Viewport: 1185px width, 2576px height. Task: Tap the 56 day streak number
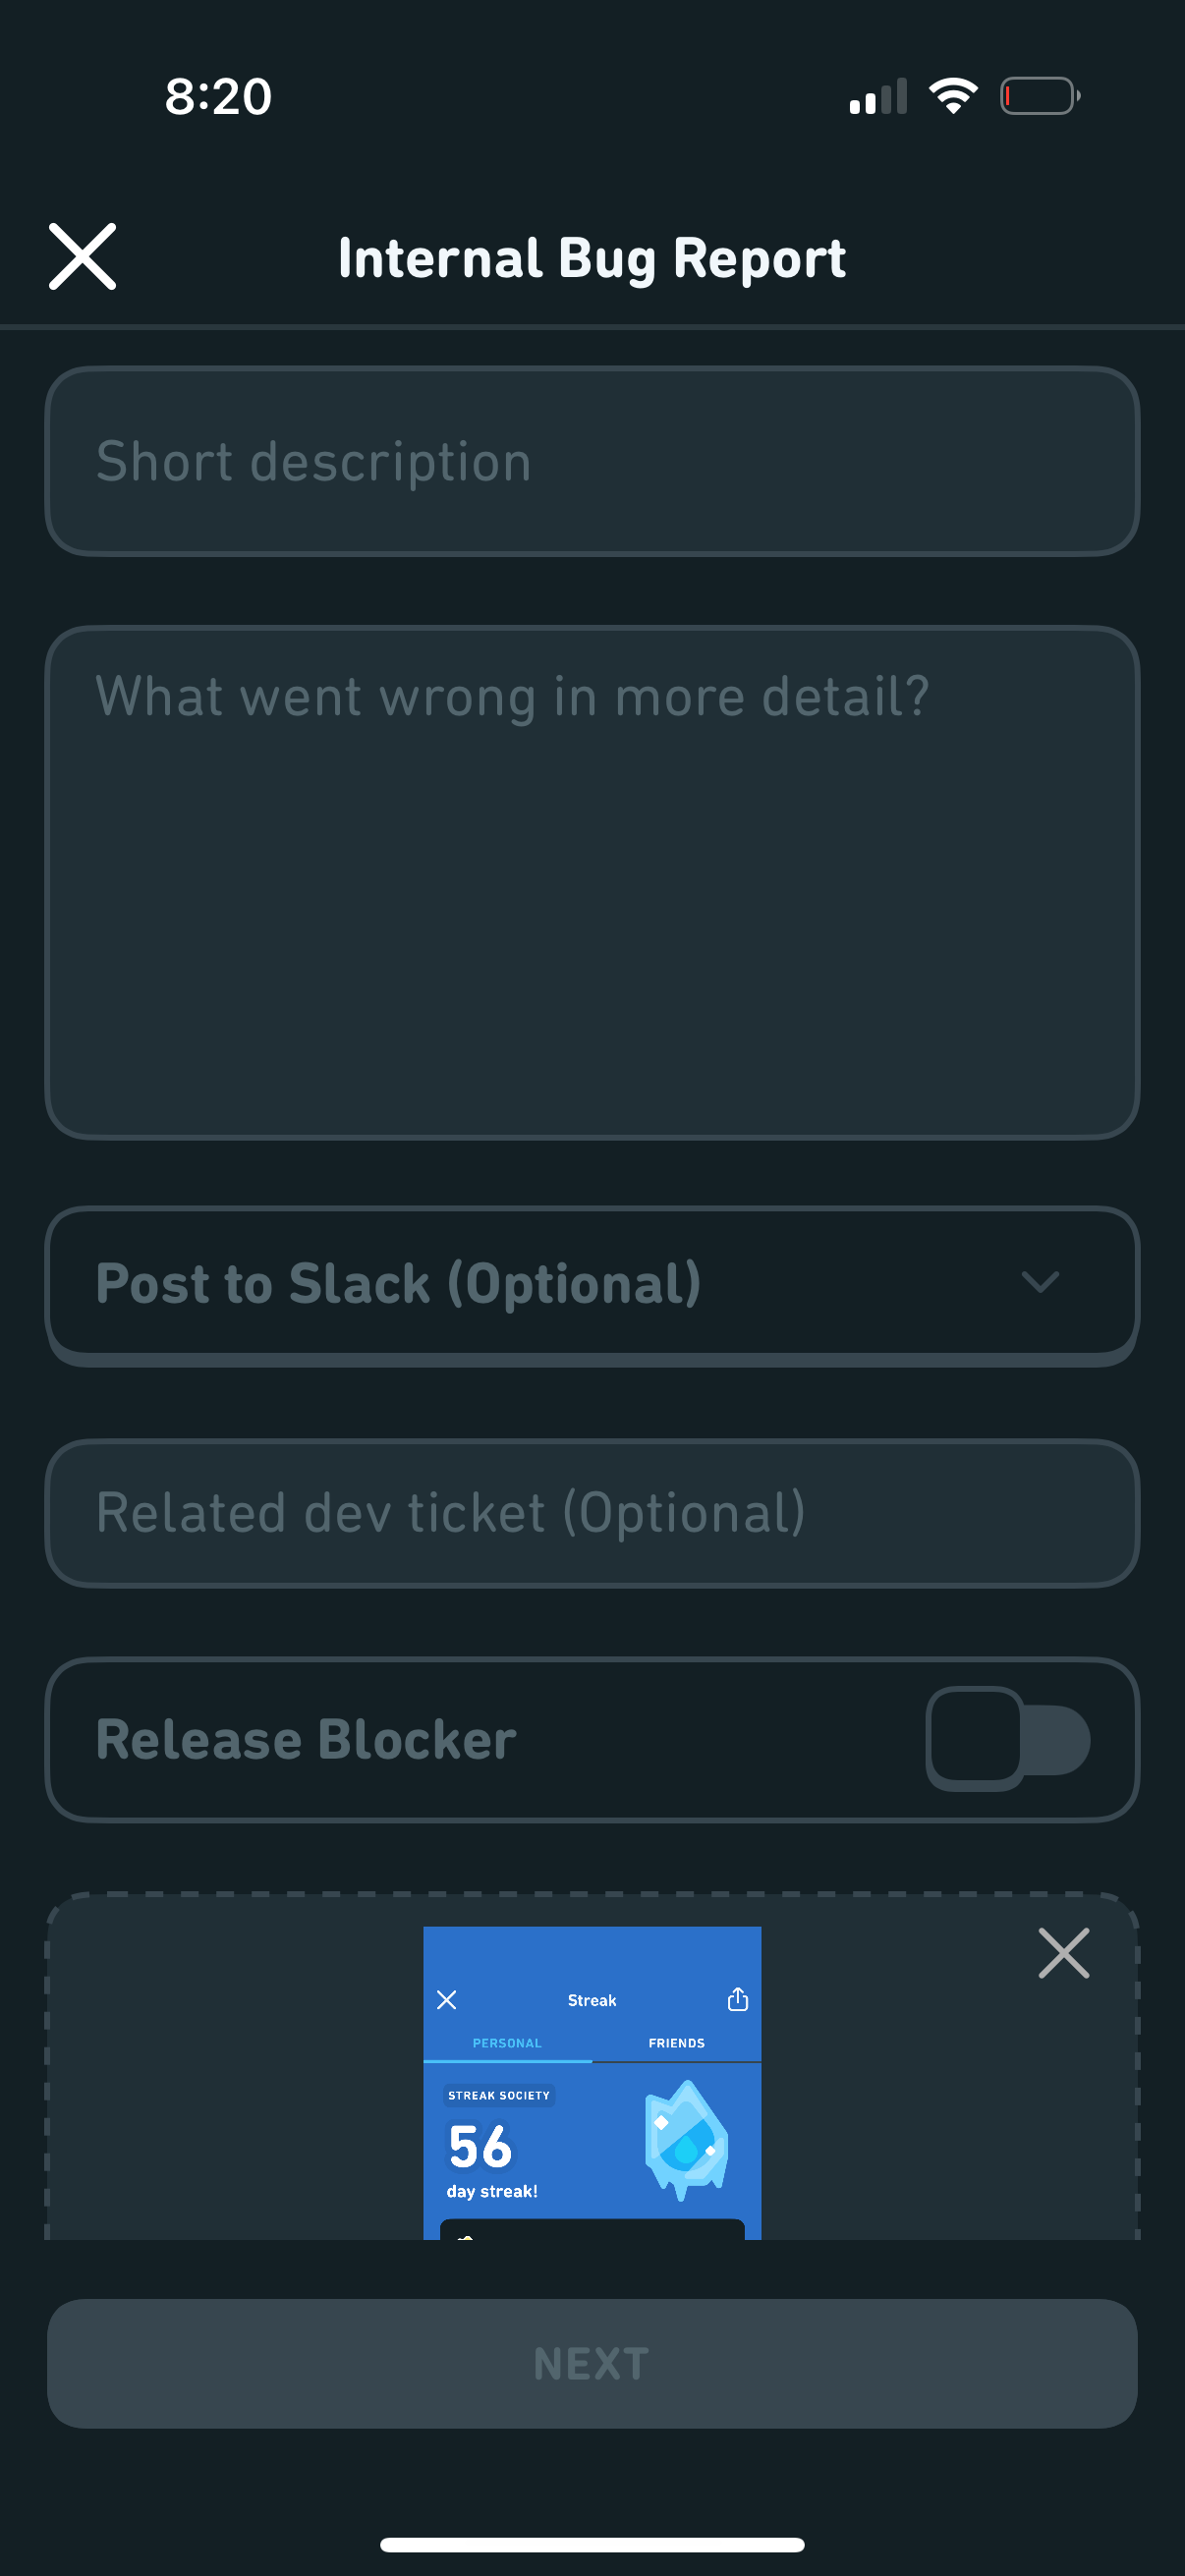(481, 2147)
